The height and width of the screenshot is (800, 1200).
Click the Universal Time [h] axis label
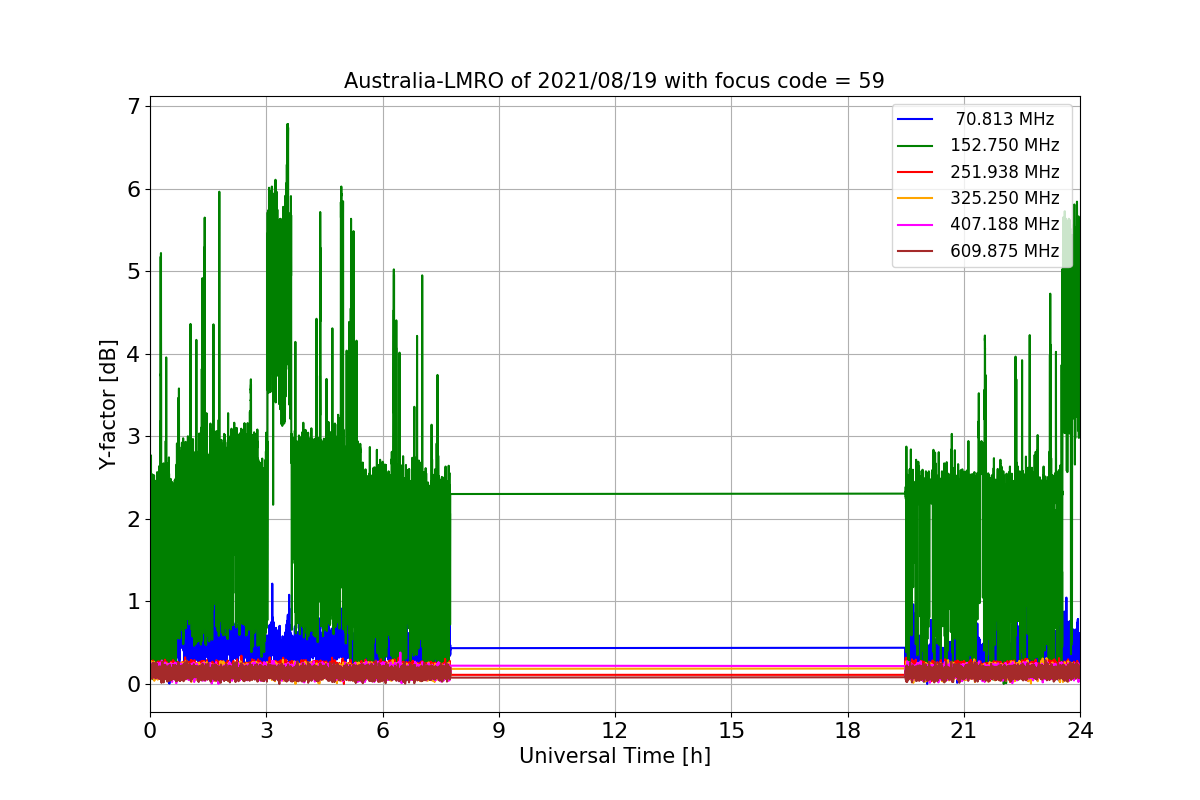pyautogui.click(x=614, y=757)
